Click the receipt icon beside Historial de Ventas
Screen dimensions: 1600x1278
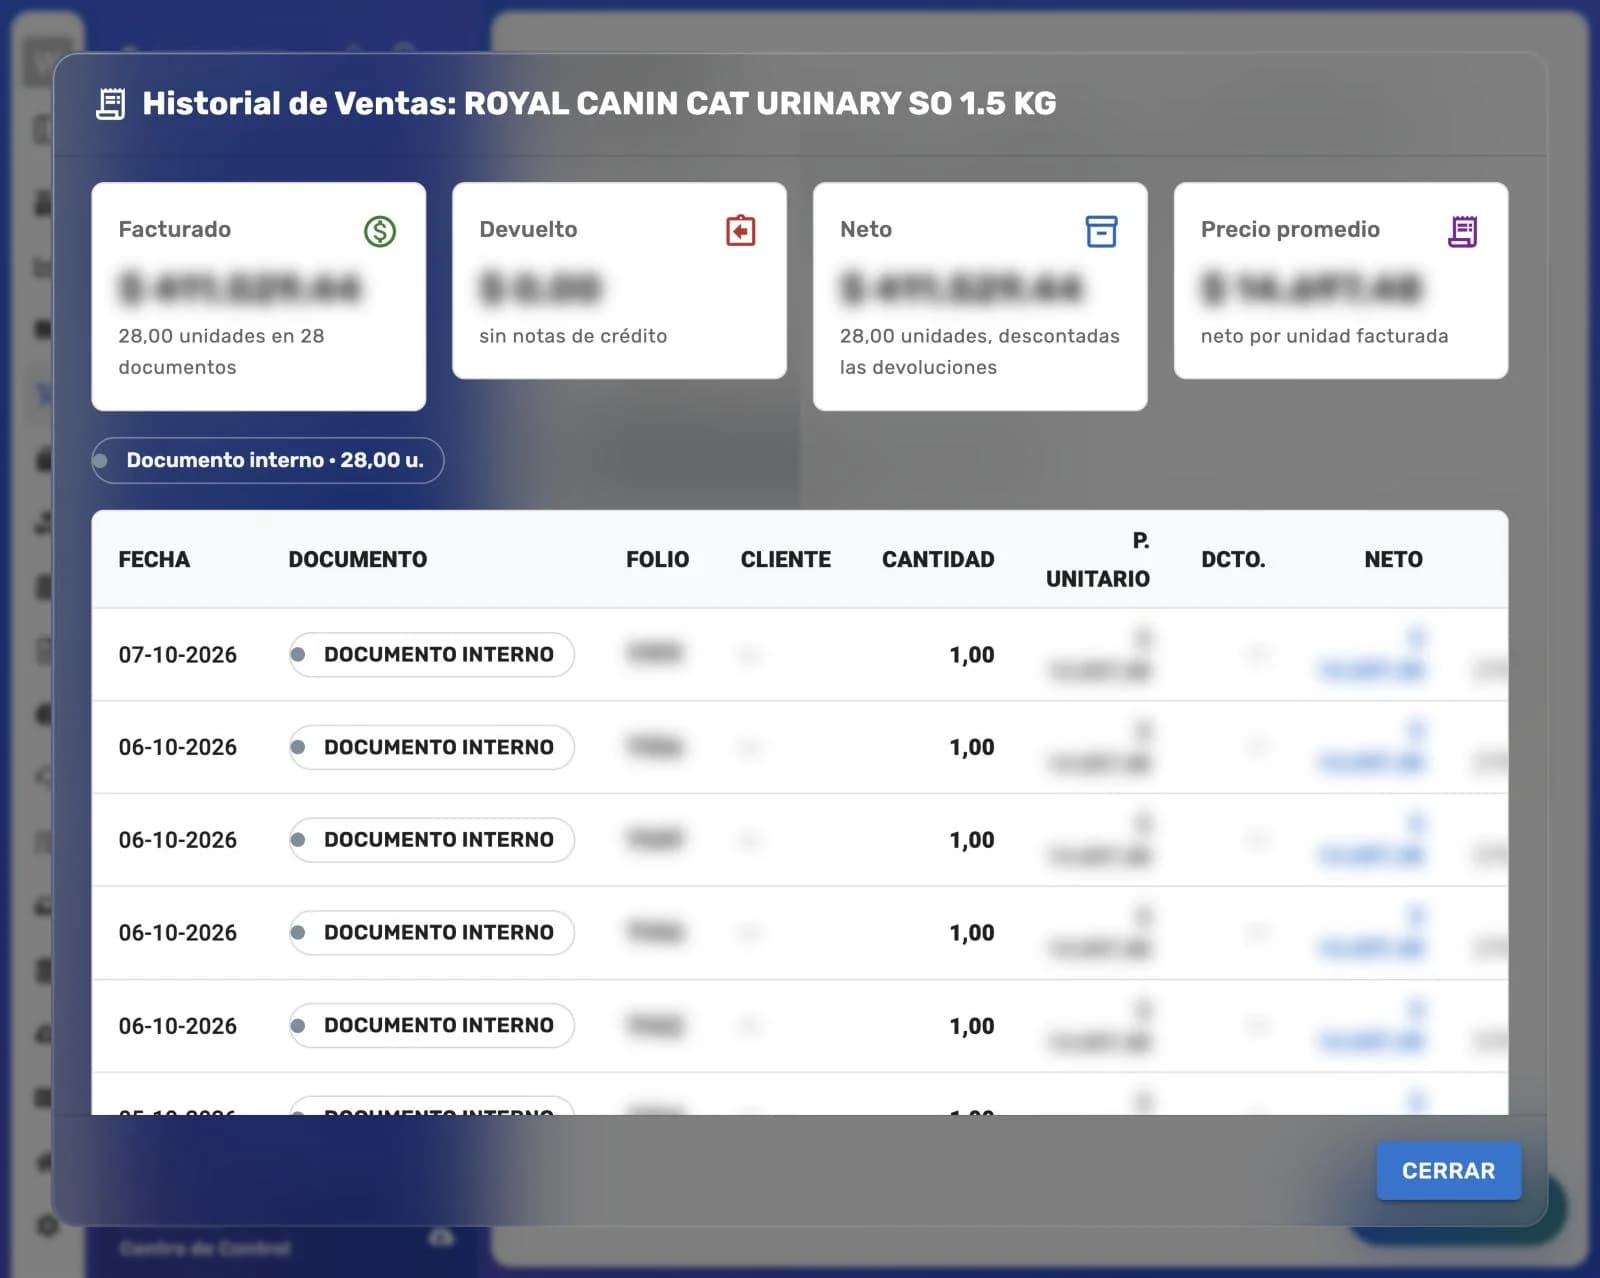pyautogui.click(x=111, y=104)
